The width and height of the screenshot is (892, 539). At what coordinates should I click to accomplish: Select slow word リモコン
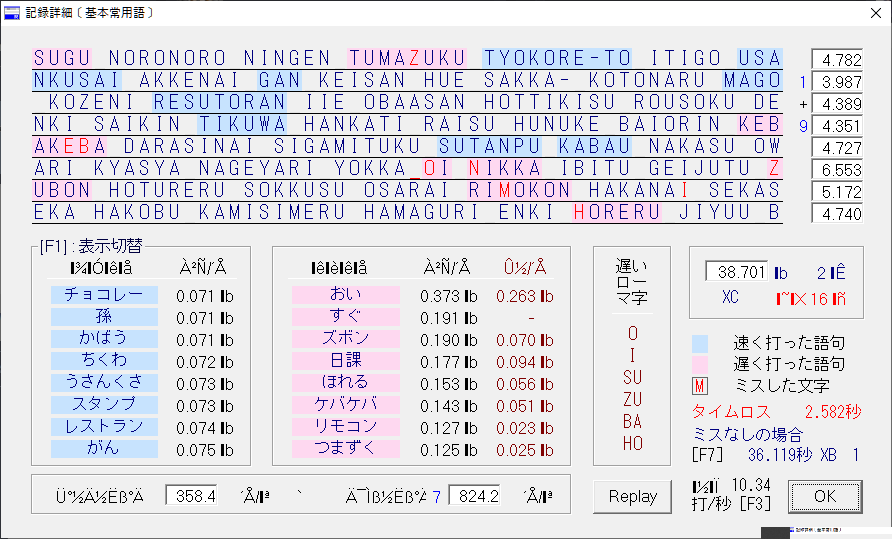click(x=346, y=426)
